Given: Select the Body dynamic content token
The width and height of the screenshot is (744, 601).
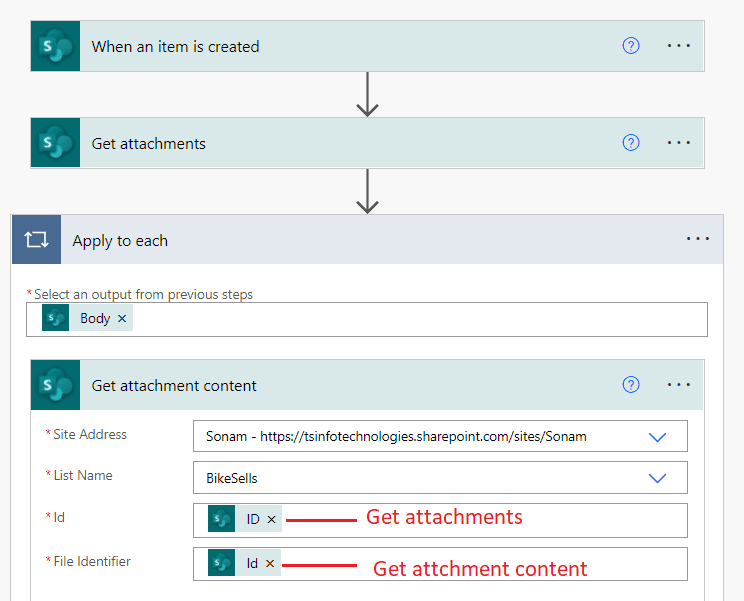Looking at the screenshot, I should coord(88,318).
